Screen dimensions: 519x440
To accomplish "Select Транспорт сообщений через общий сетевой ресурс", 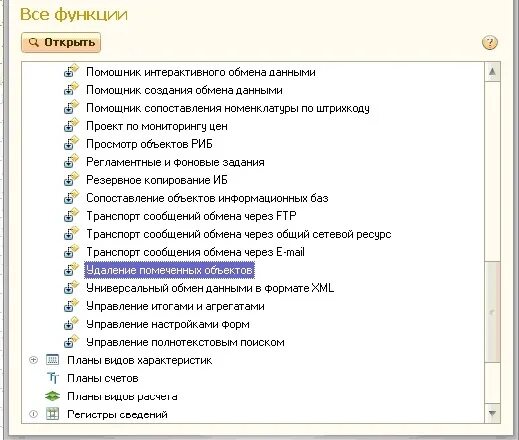I will tap(239, 234).
